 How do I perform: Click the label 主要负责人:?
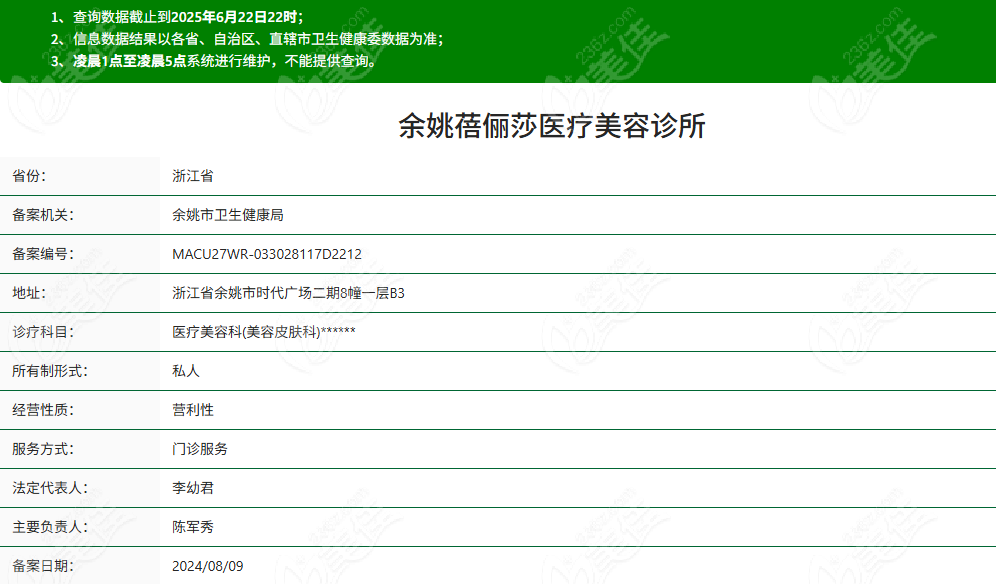(x=50, y=527)
